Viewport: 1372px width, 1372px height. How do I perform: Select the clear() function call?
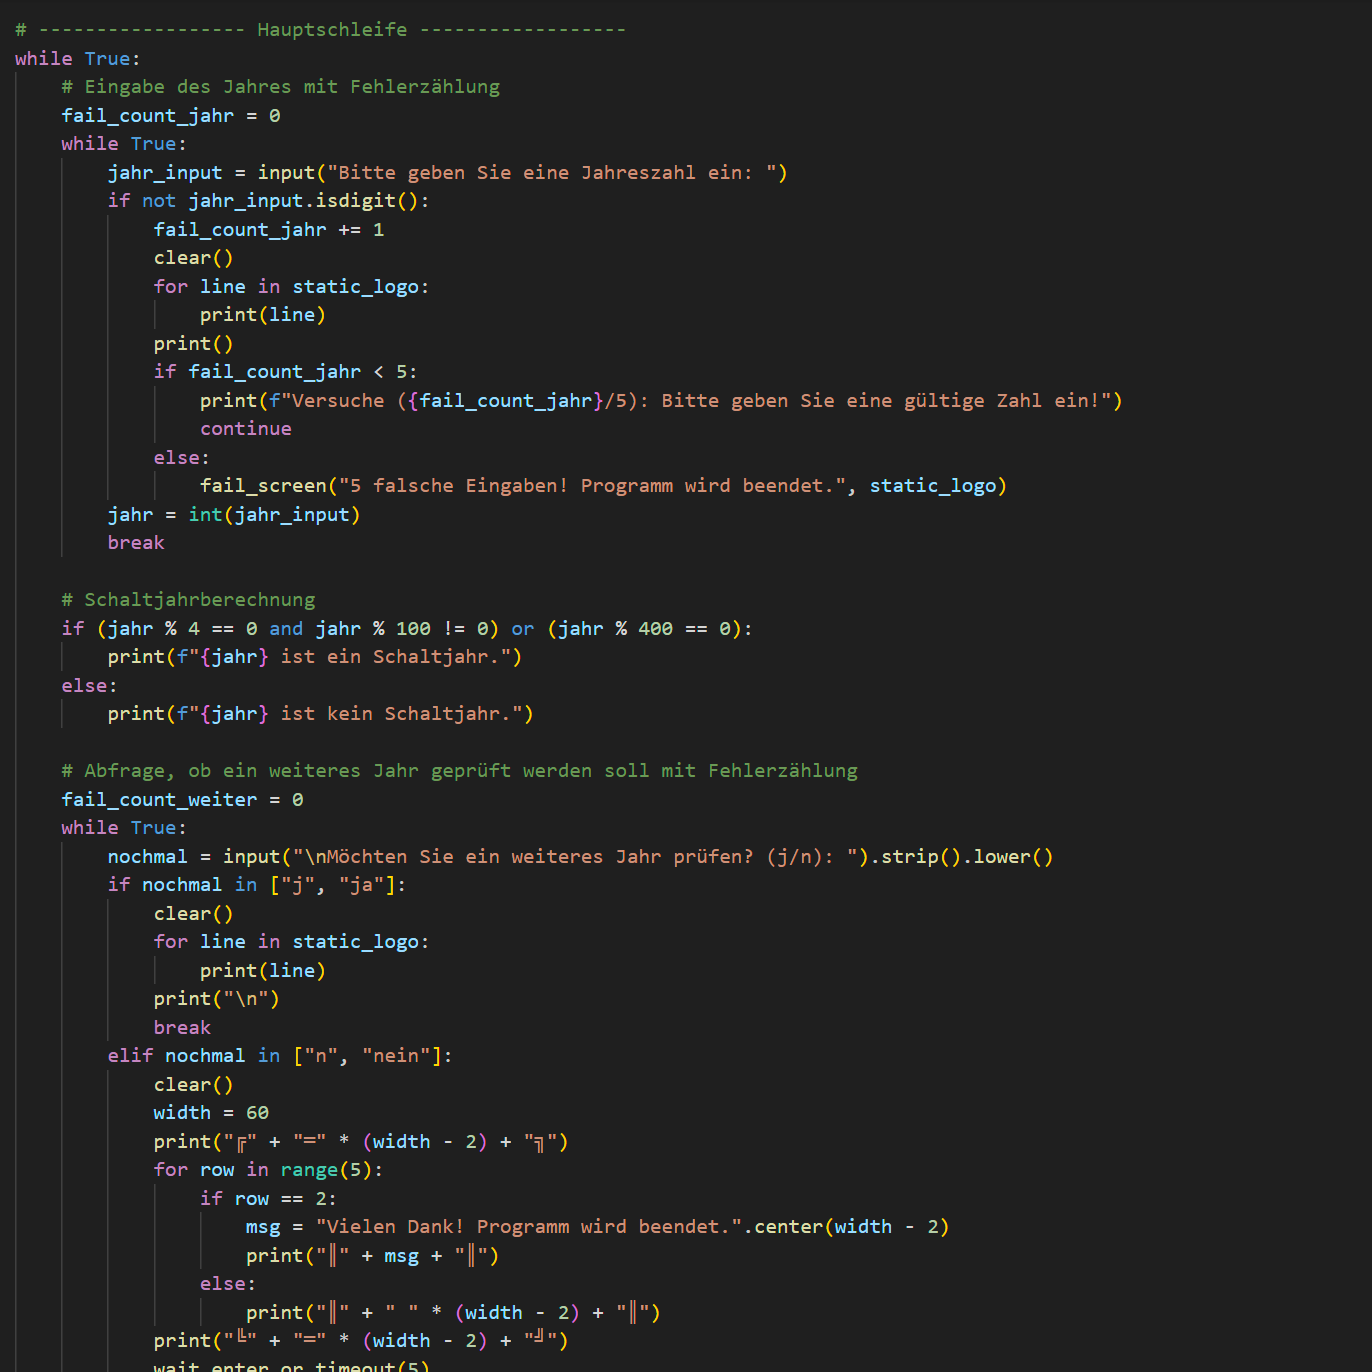(x=192, y=258)
